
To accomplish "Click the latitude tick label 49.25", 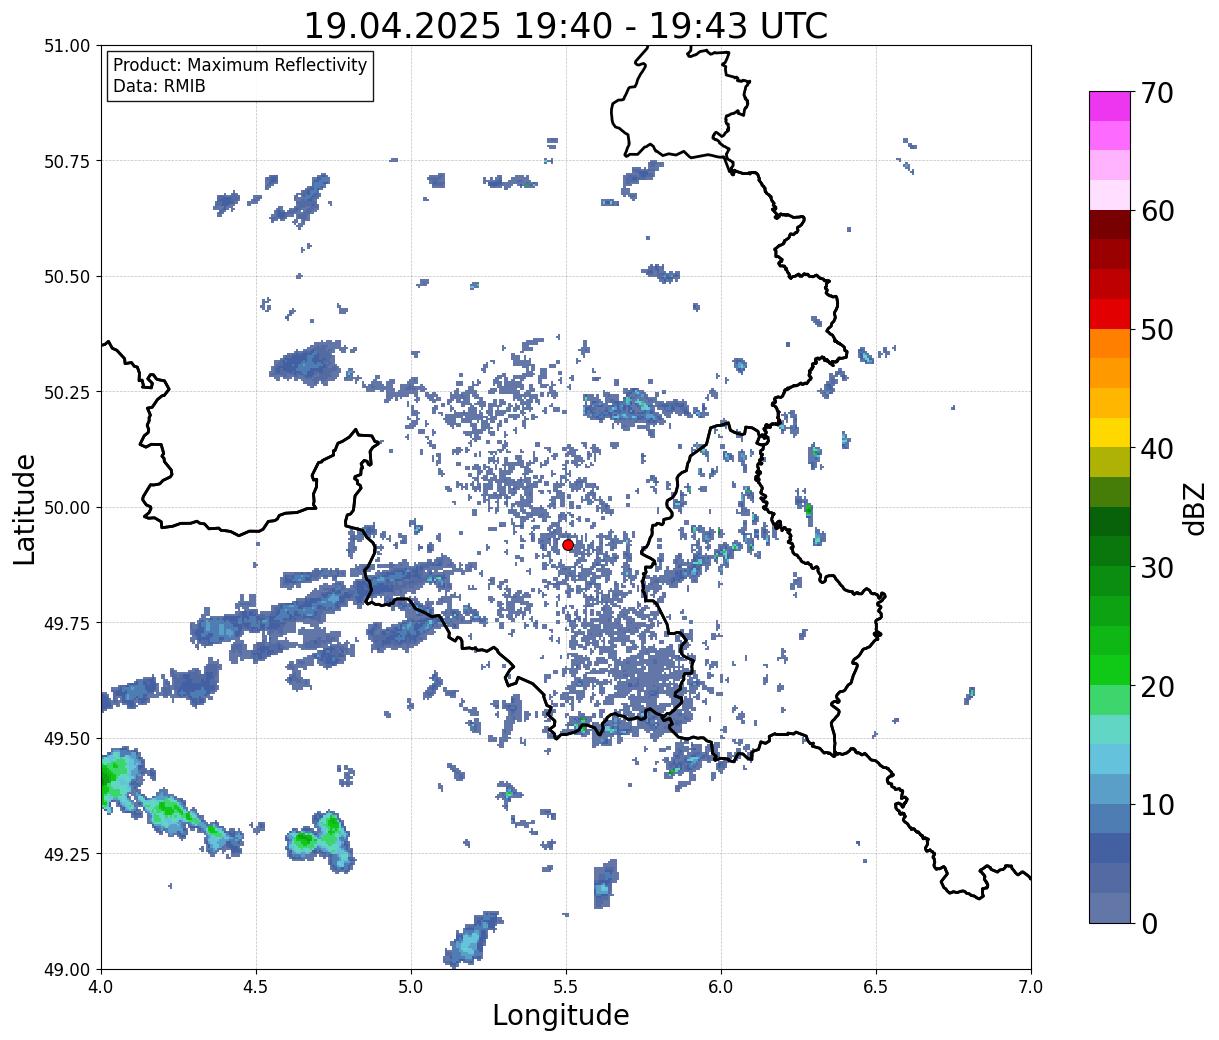I will click(x=67, y=854).
